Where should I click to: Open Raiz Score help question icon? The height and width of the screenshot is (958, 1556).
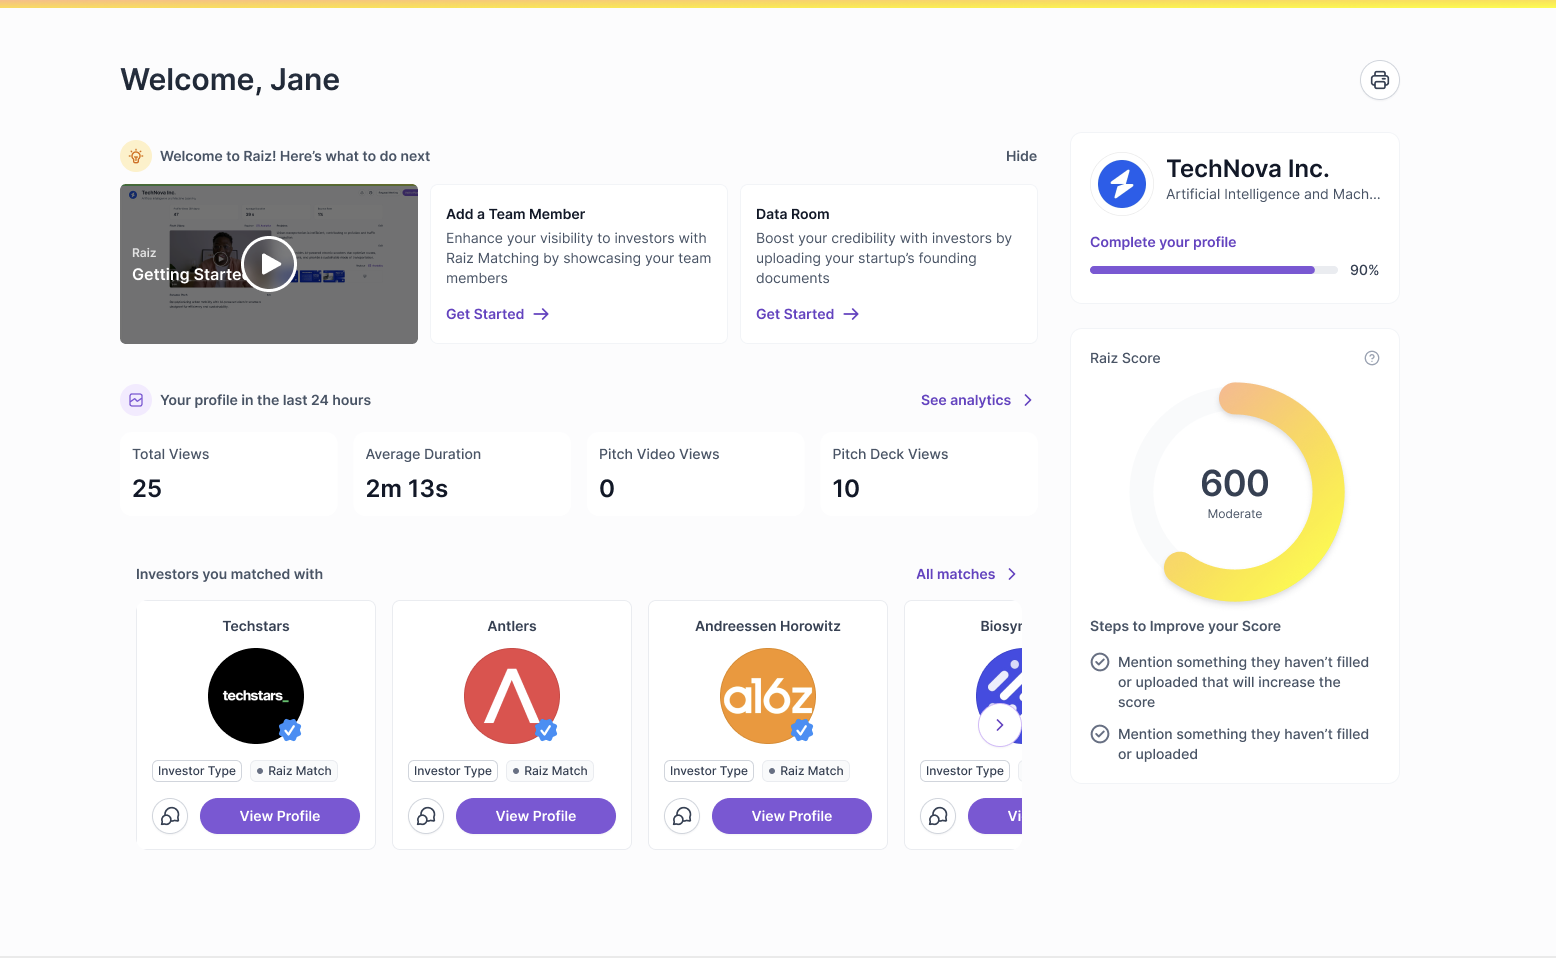tap(1372, 358)
